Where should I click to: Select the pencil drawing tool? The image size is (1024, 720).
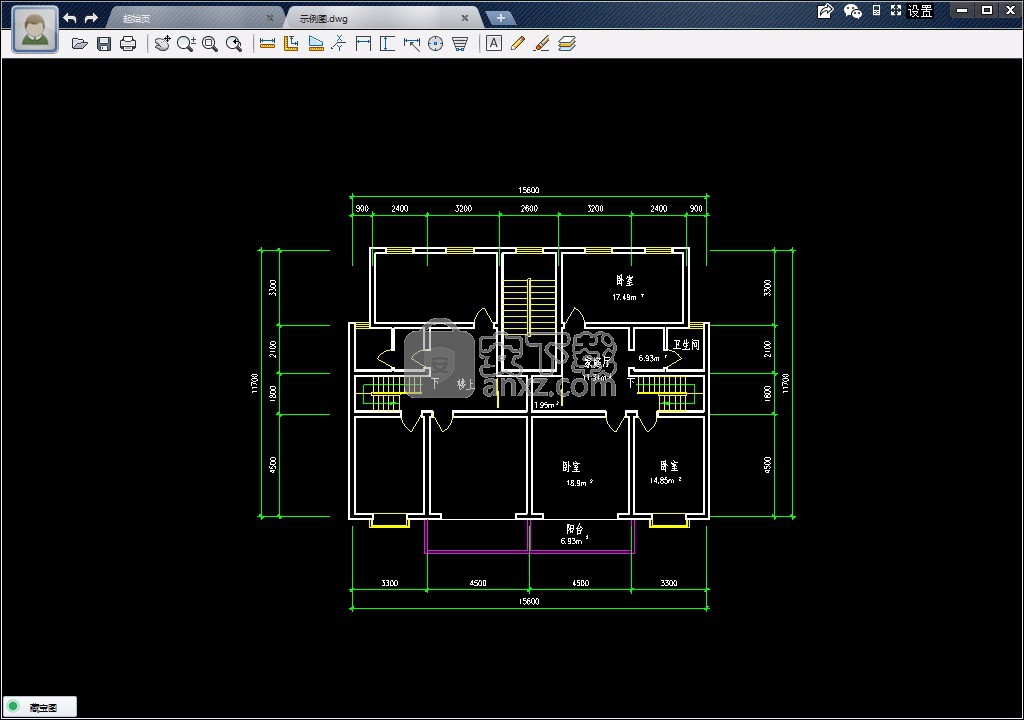click(518, 44)
